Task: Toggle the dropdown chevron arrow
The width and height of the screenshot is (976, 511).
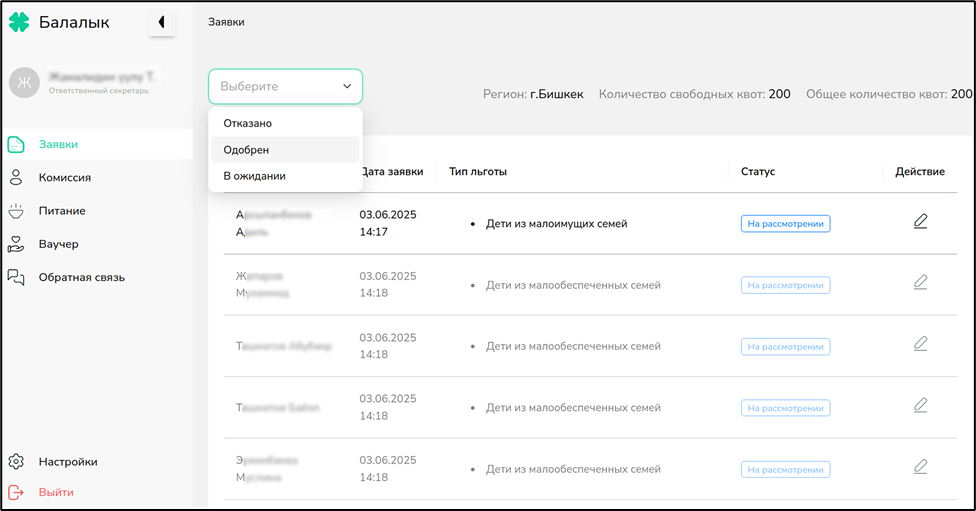Action: 347,87
